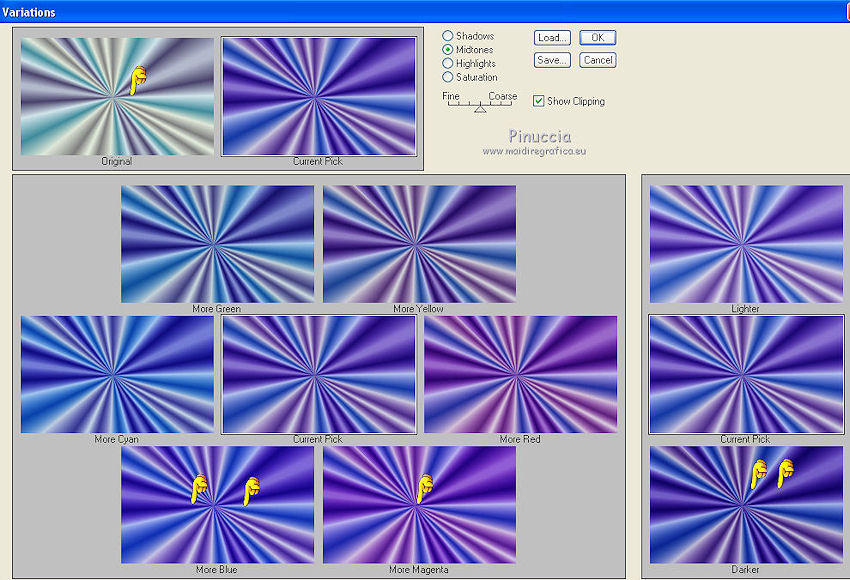Click the Load... button
The height and width of the screenshot is (580, 850).
pos(552,37)
